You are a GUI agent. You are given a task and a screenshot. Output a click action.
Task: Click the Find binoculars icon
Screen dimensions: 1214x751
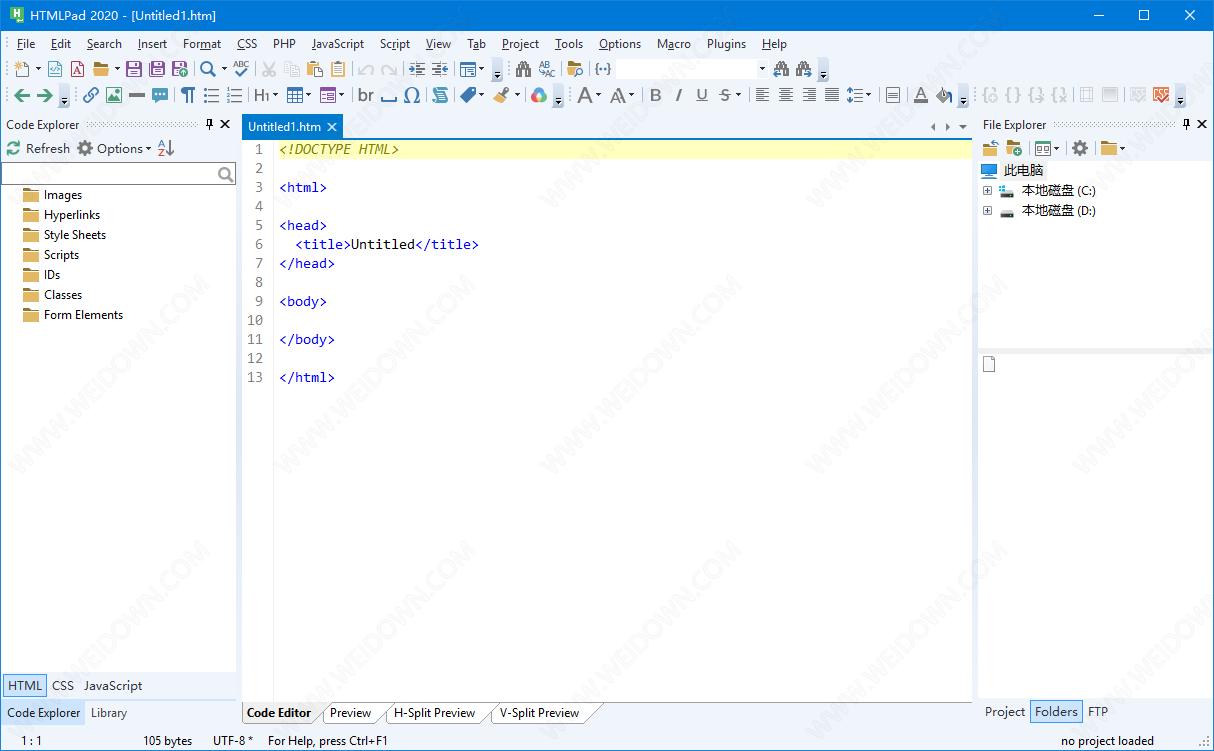(x=523, y=69)
